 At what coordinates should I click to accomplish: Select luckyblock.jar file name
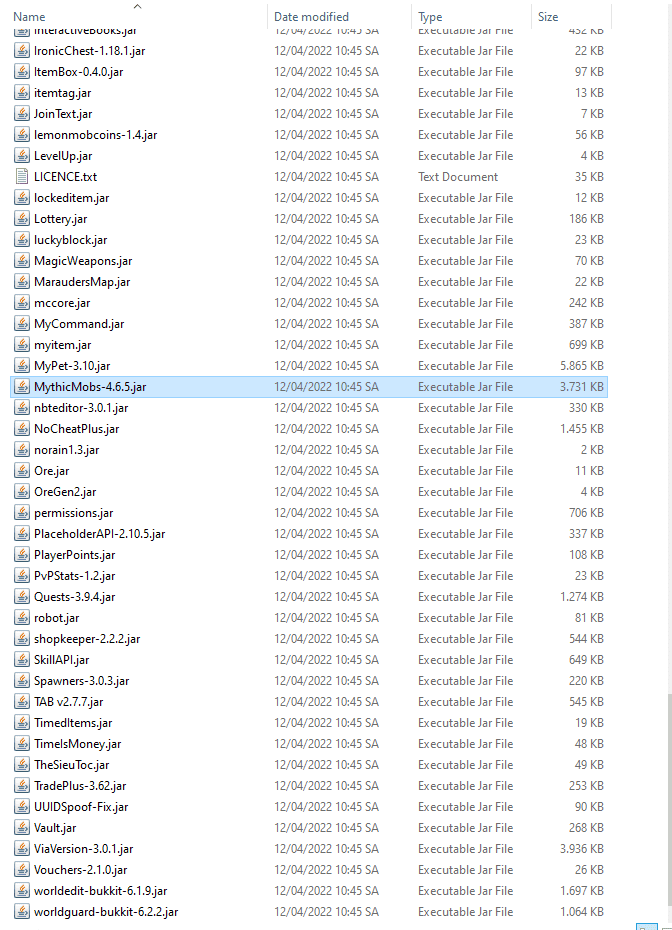point(71,240)
